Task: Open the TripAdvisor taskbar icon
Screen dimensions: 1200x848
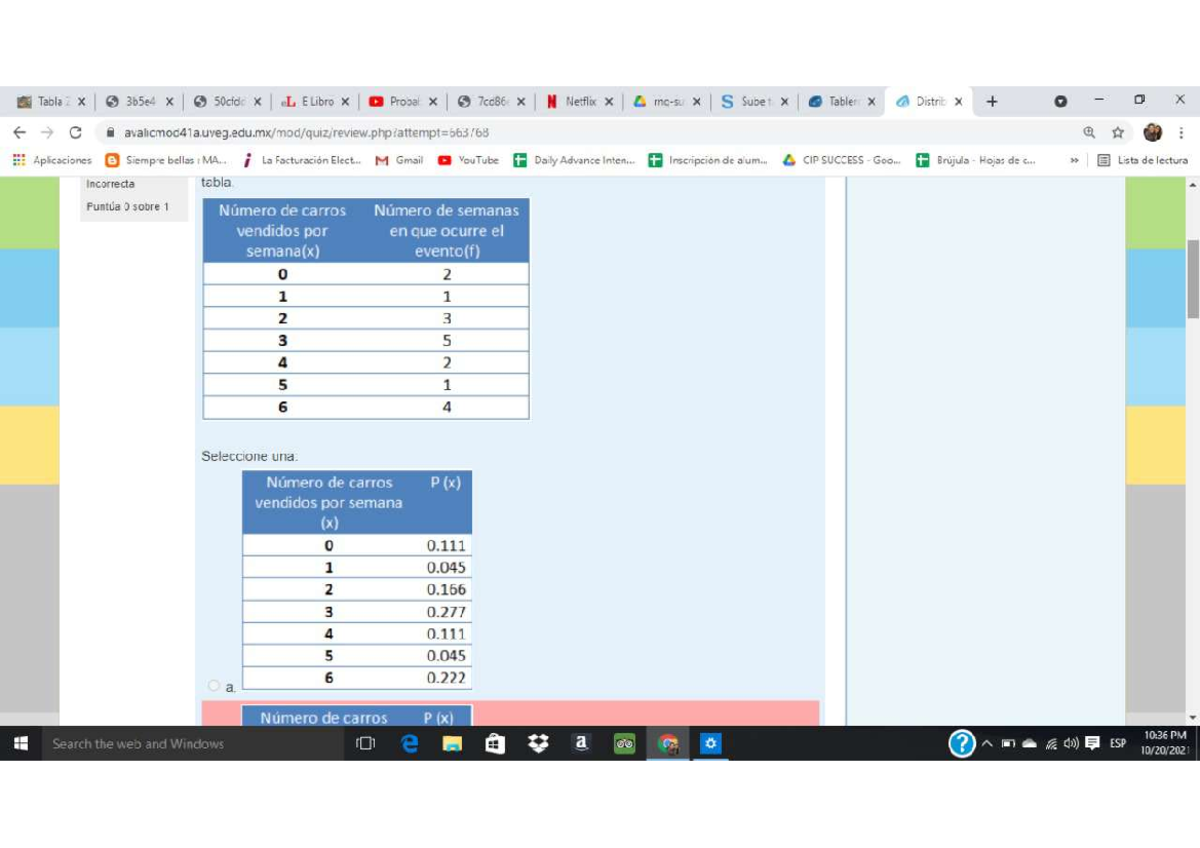Action: (x=625, y=744)
